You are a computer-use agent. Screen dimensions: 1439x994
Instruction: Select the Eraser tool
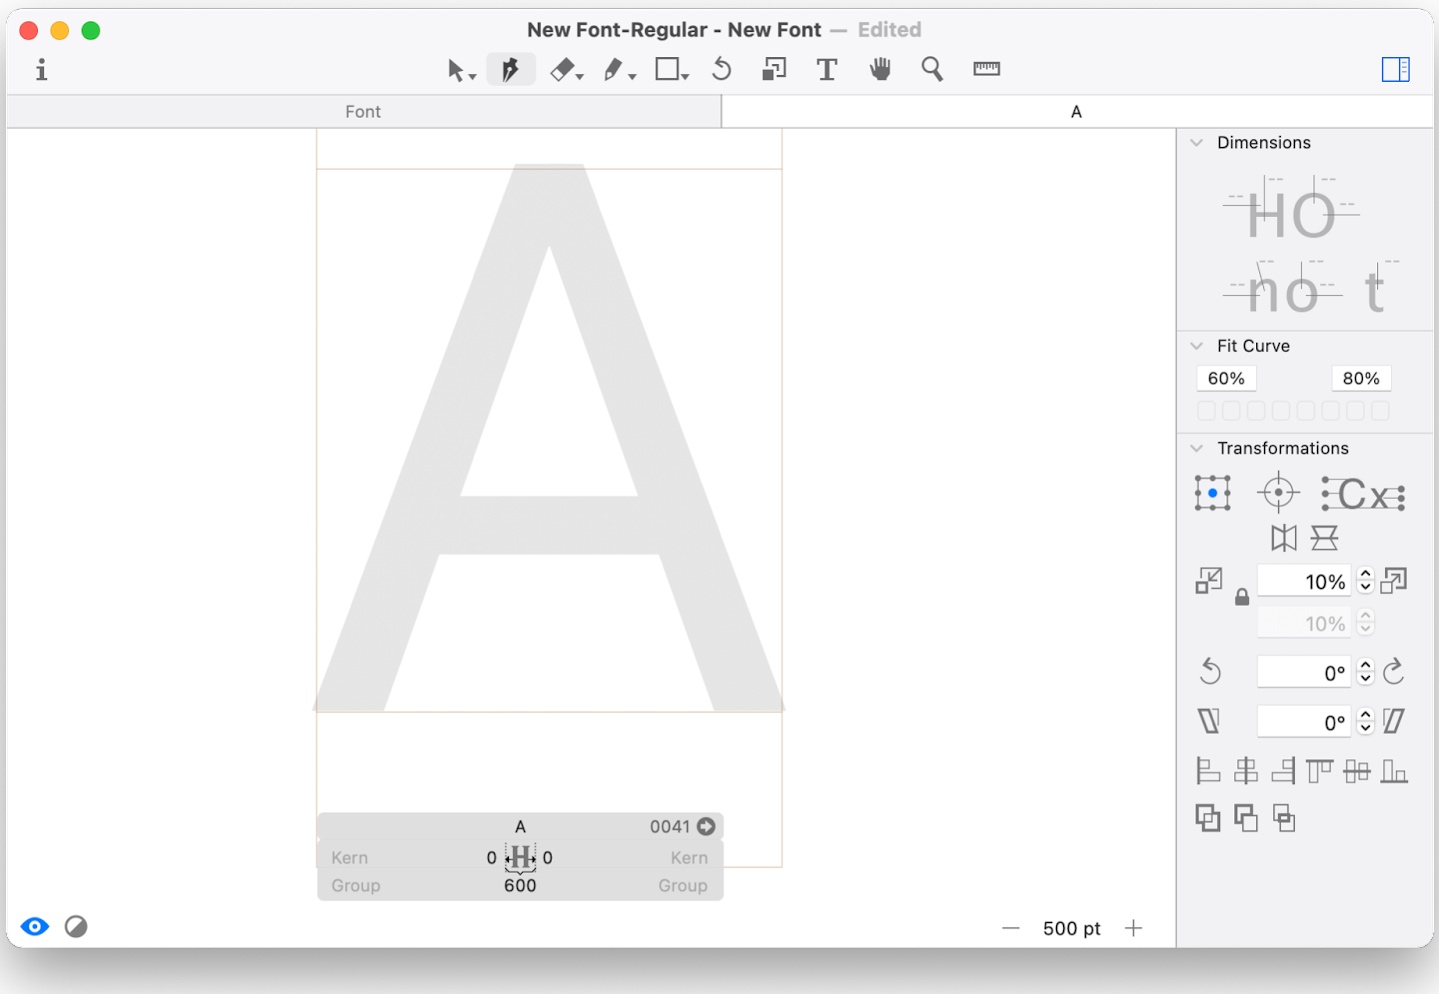(x=563, y=69)
